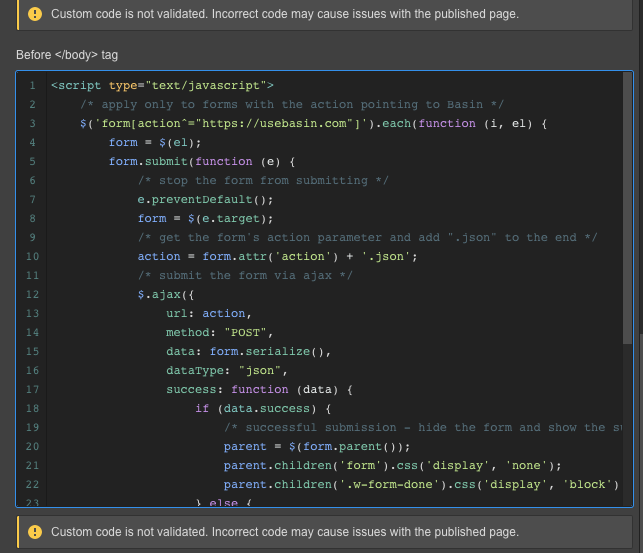Image resolution: width=643 pixels, height=553 pixels.
Task: Click line number 17 in gutter
Action: click(32, 389)
